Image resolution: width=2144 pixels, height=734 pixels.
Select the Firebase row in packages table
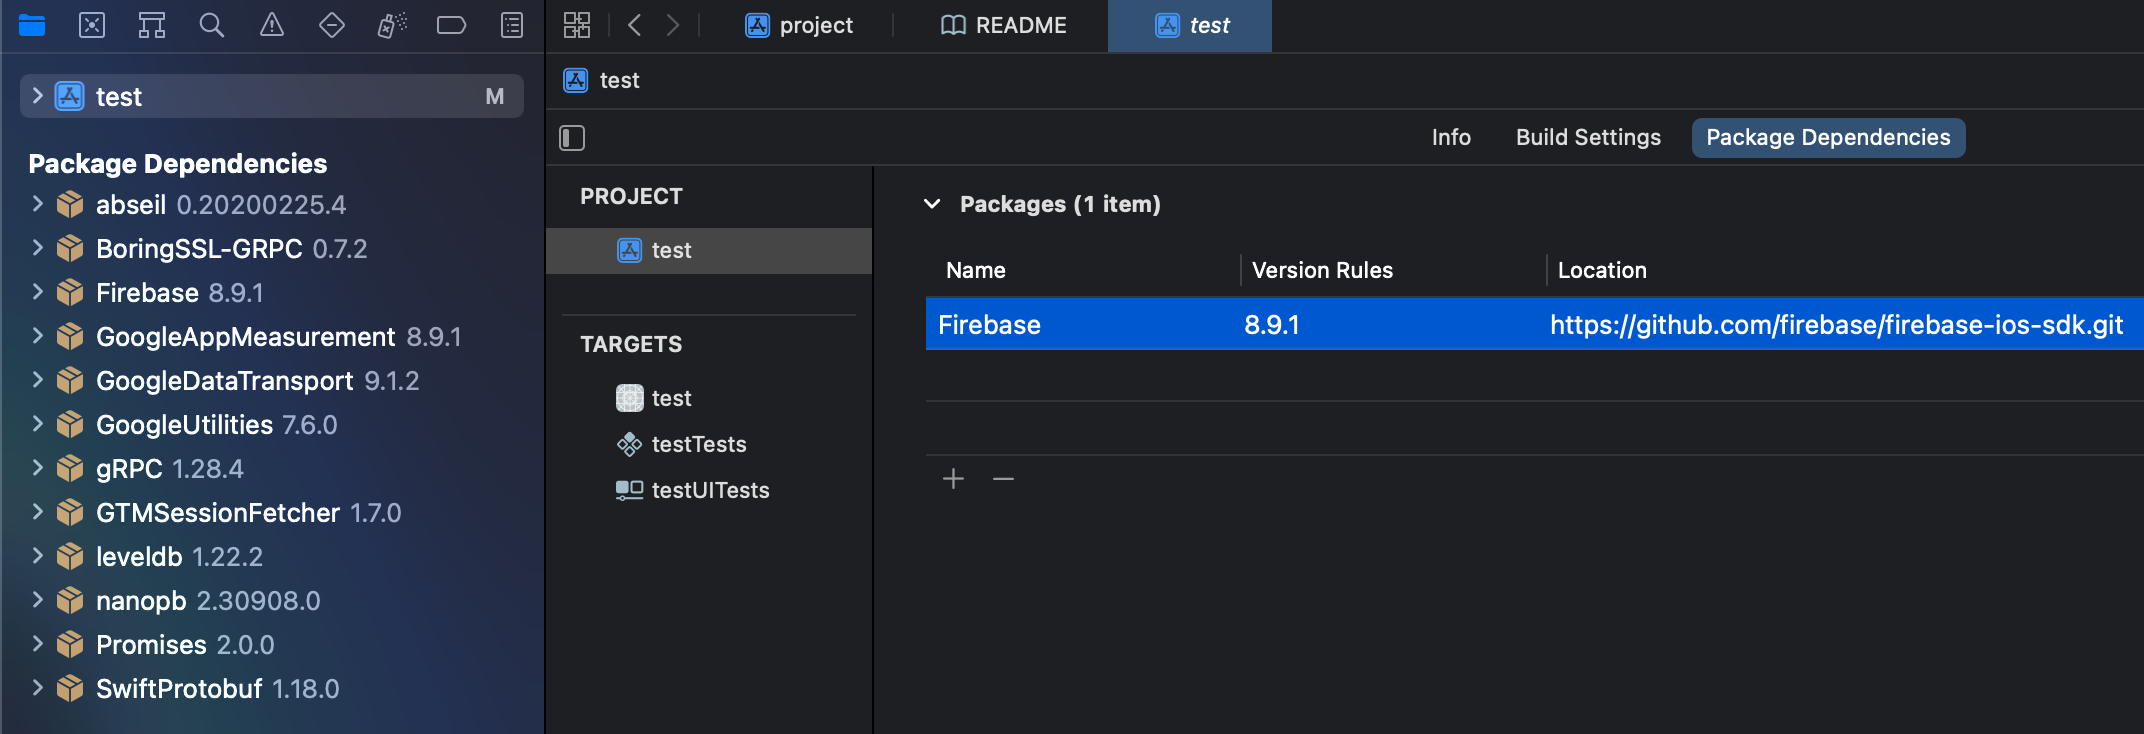coord(1534,324)
